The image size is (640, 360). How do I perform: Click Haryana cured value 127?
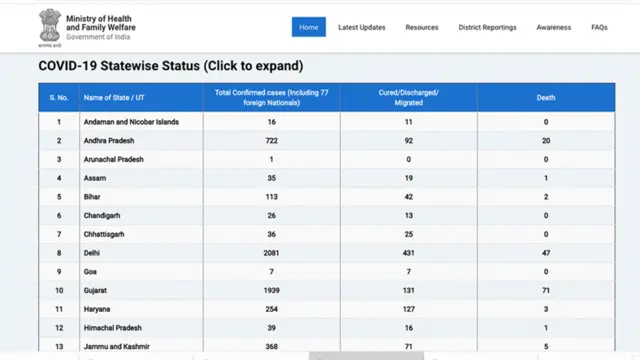tap(409, 309)
